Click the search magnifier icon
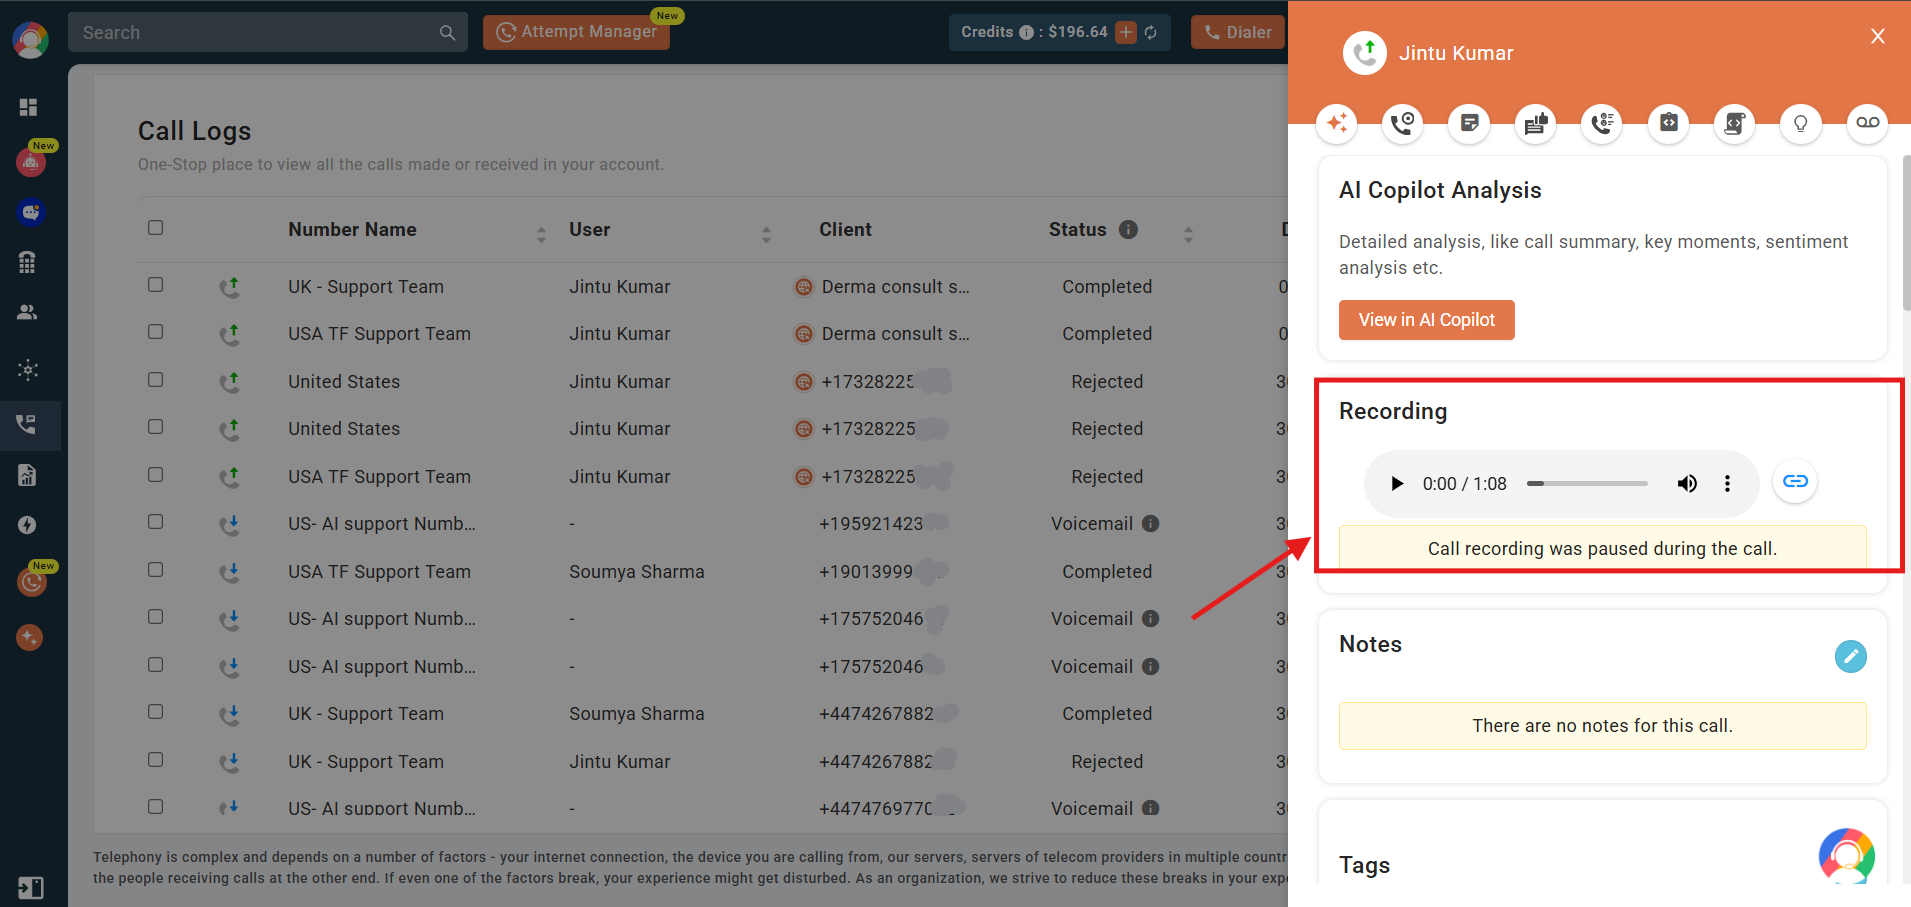 tap(447, 33)
